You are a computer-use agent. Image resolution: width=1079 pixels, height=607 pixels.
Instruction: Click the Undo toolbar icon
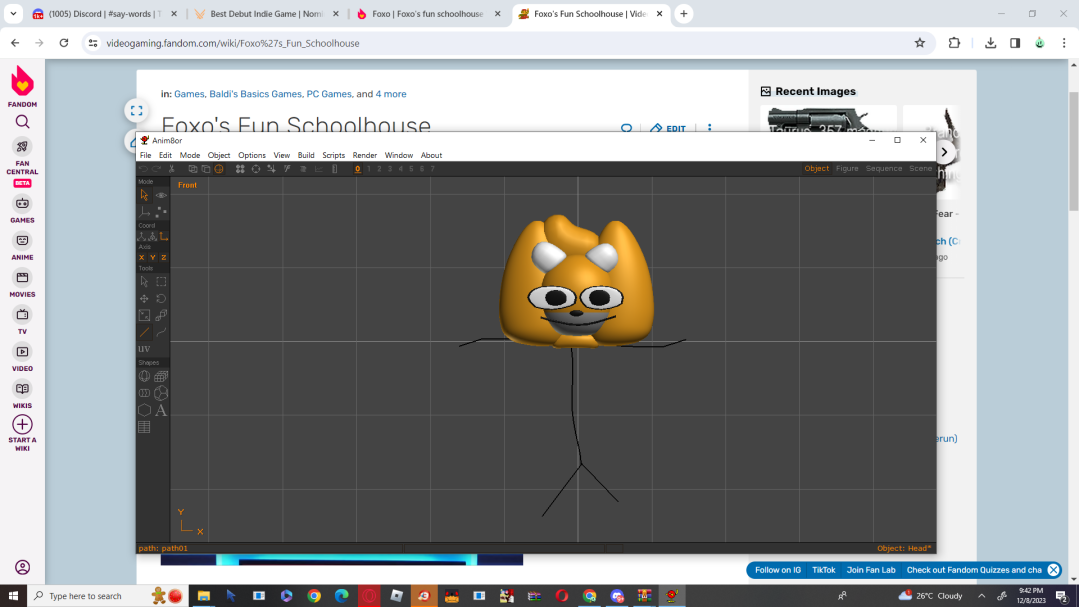(x=143, y=169)
